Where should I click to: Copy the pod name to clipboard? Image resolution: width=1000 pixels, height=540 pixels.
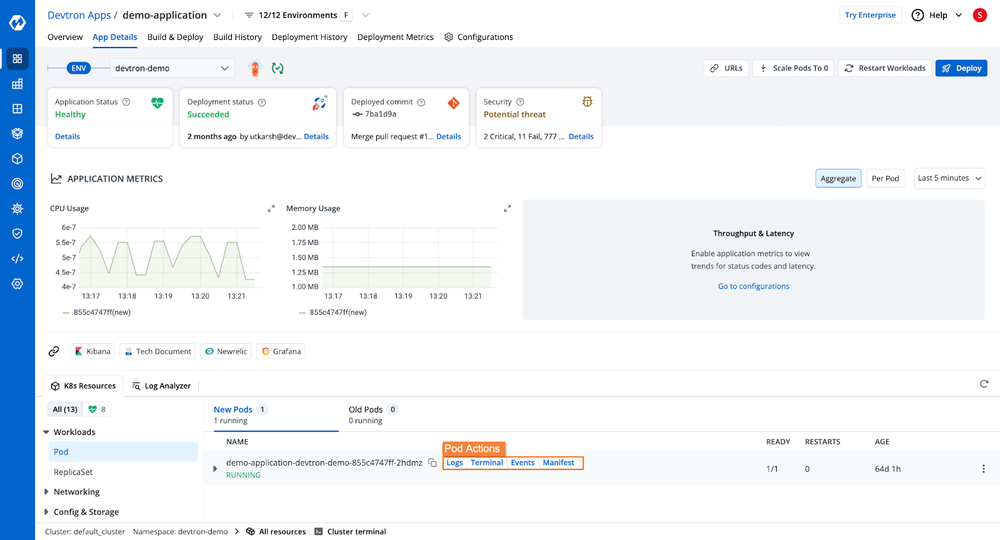432,463
